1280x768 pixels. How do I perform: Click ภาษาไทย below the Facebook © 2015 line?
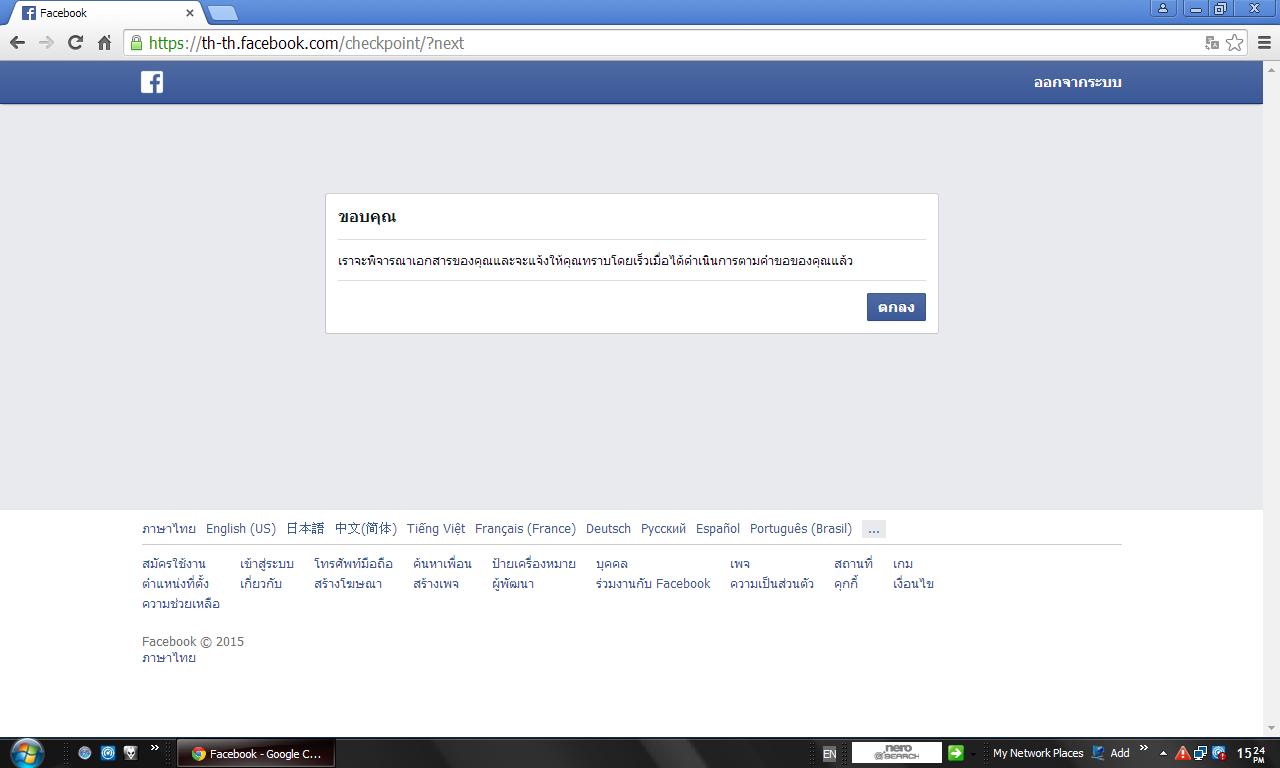(x=169, y=658)
